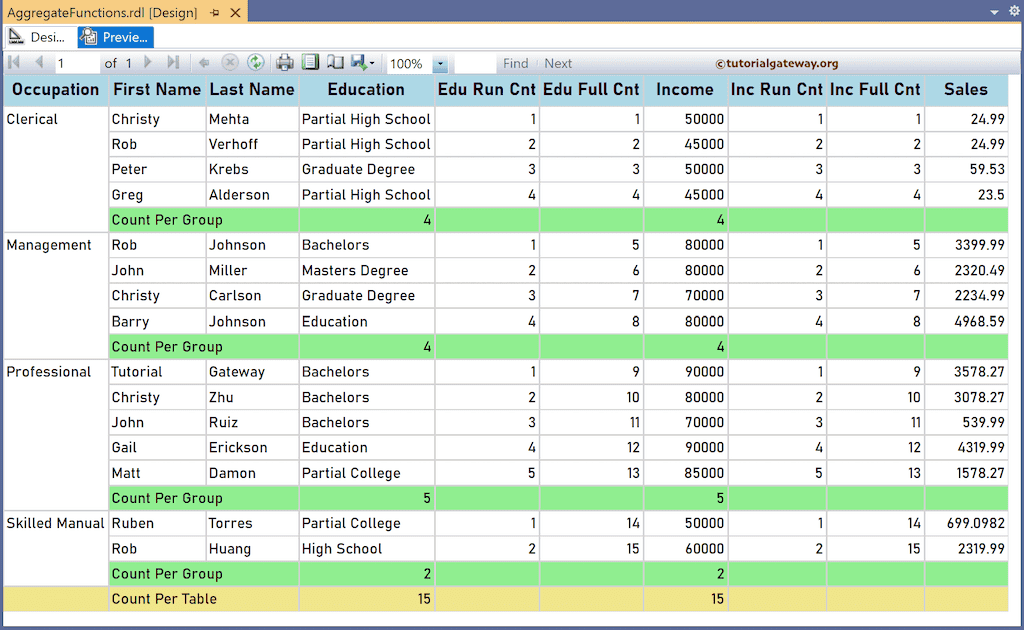
Task: Click the Find link
Action: point(515,63)
